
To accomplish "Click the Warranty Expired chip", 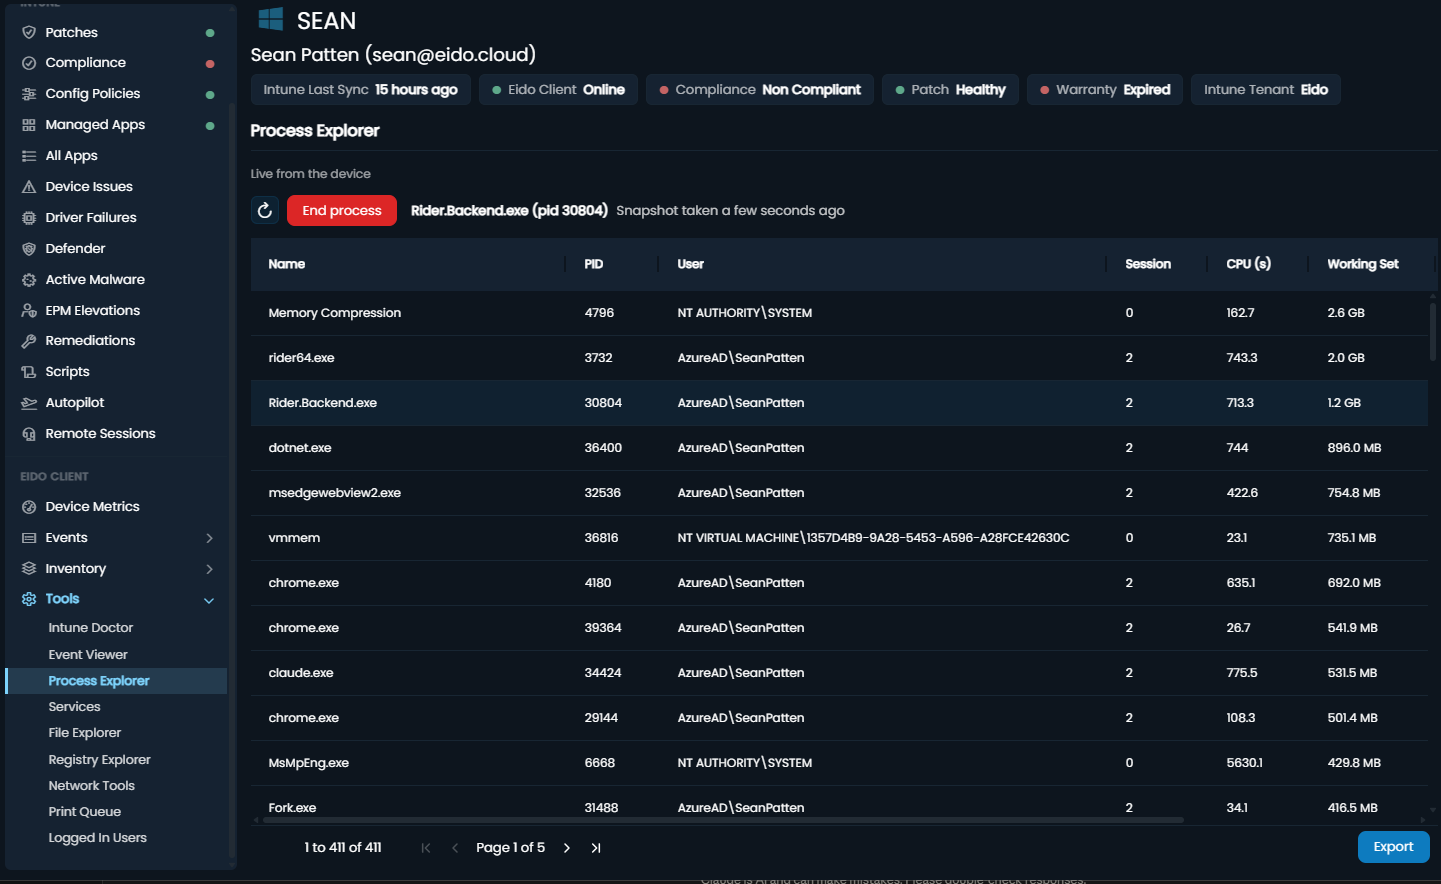I will point(1105,90).
